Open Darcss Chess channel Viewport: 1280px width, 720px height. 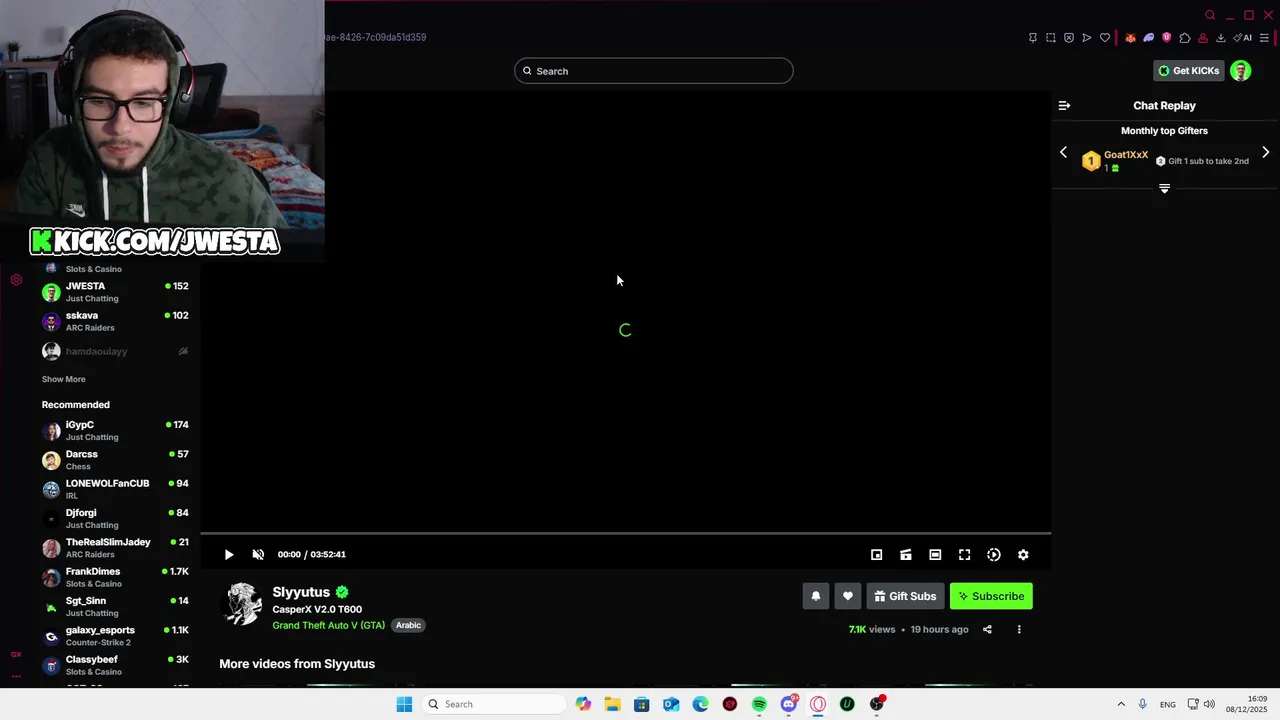tap(115, 460)
